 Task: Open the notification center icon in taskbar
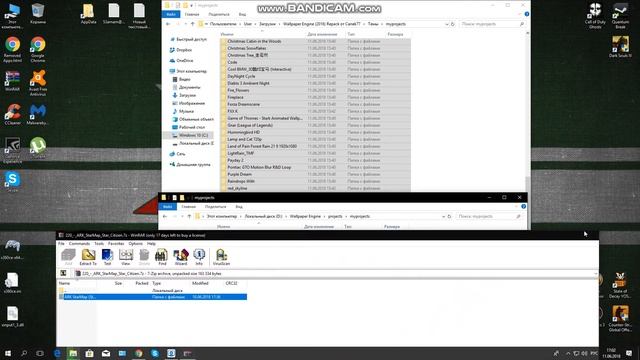(x=629, y=353)
